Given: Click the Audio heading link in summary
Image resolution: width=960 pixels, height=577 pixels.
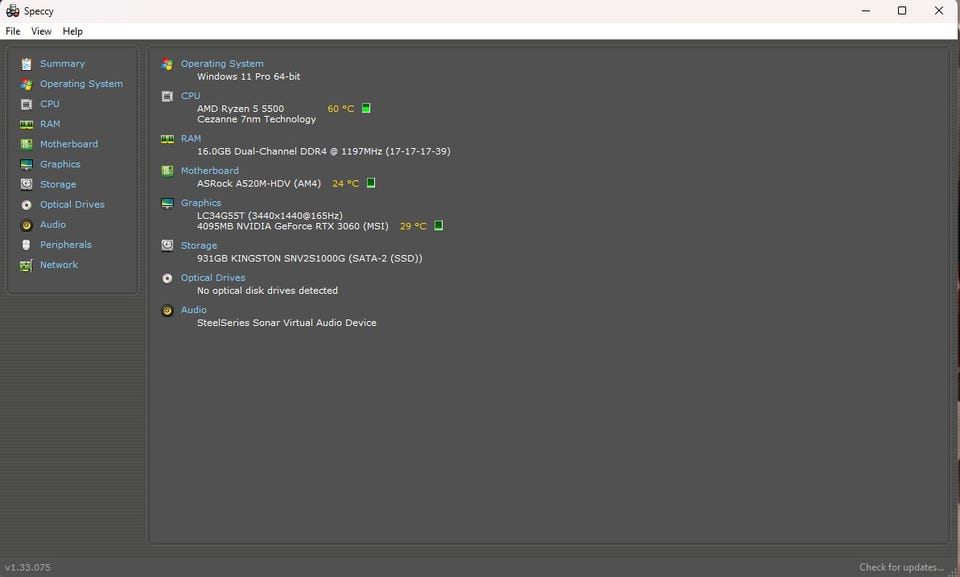Looking at the screenshot, I should tap(193, 311).
